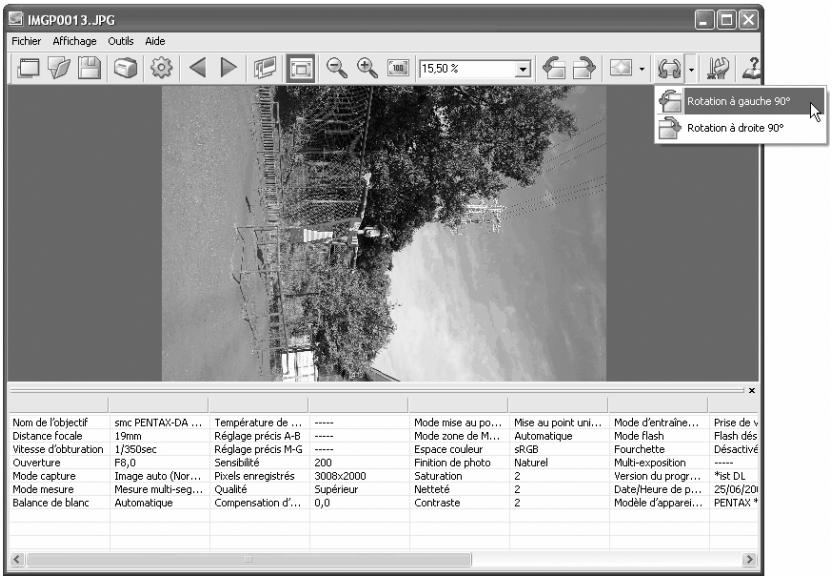Click the Multi-exposition label
The height and width of the screenshot is (576, 832).
pos(649,462)
